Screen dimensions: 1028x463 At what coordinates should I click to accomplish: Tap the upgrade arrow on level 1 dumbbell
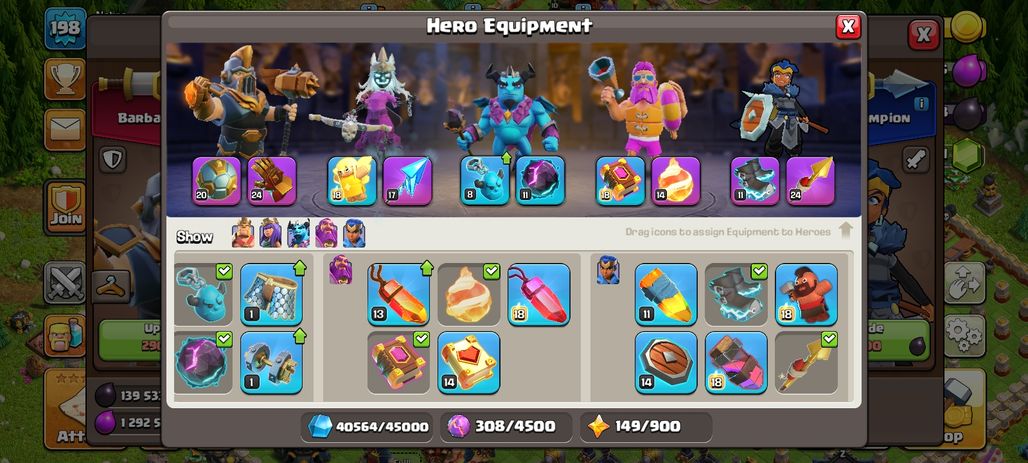point(300,336)
